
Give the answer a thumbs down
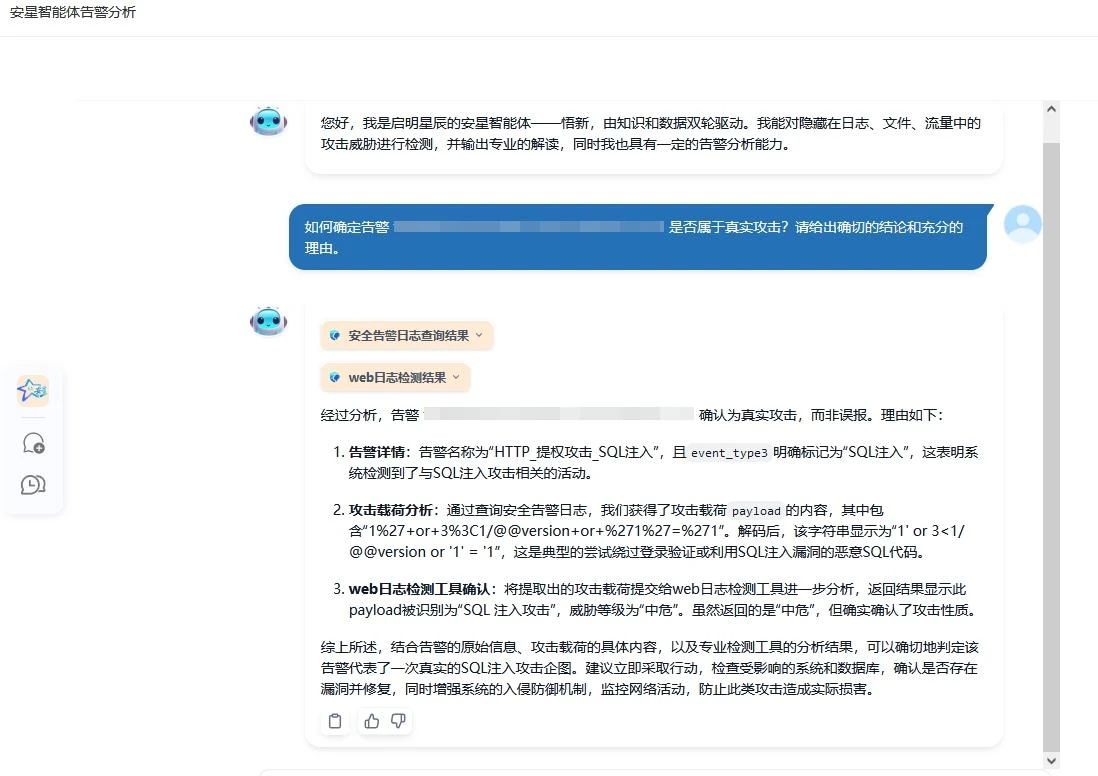(398, 721)
